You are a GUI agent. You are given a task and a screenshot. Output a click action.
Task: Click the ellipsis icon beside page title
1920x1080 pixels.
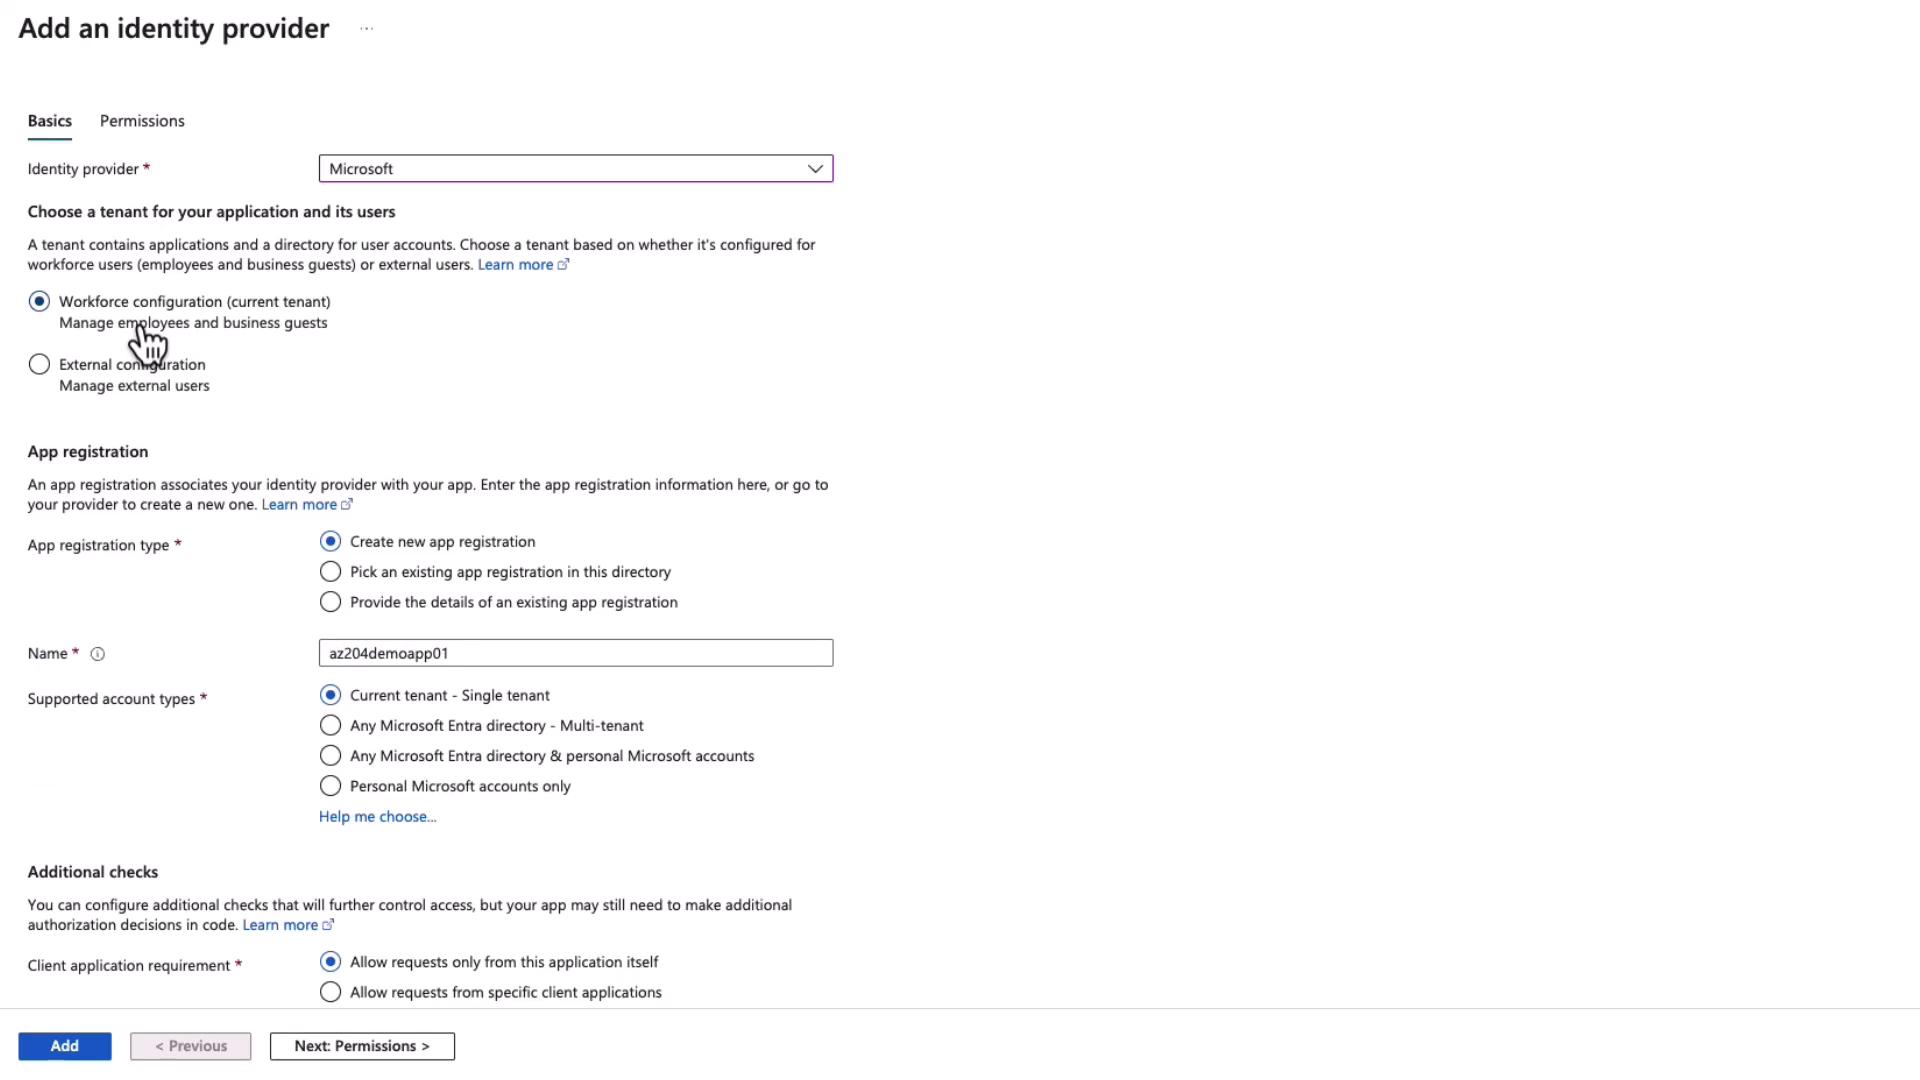(x=367, y=29)
